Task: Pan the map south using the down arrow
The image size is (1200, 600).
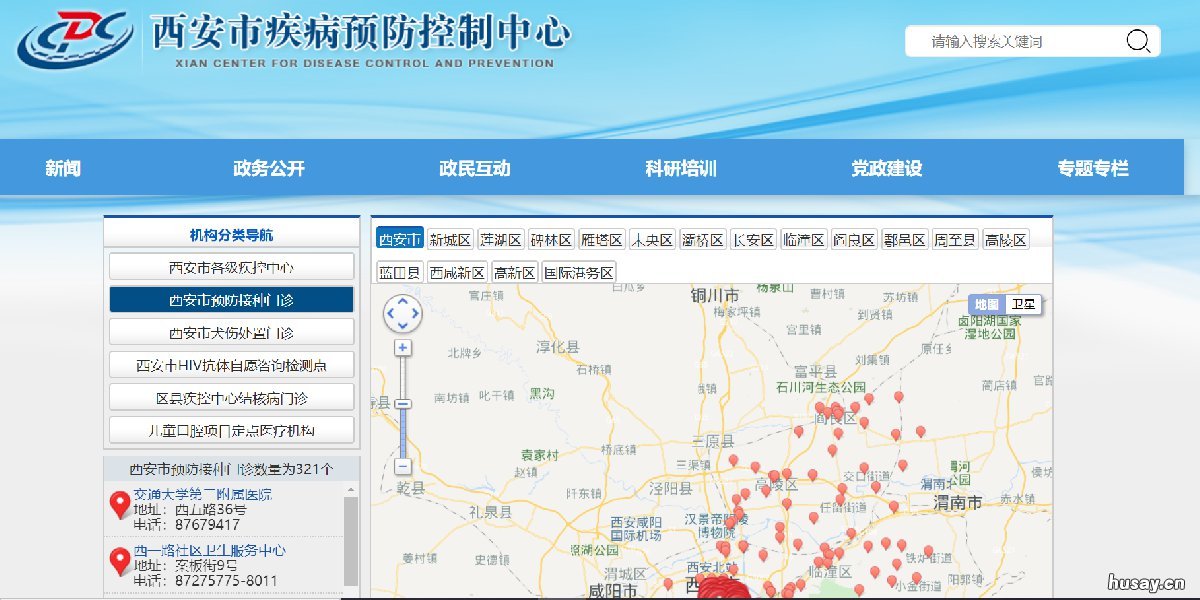Action: pos(403,325)
